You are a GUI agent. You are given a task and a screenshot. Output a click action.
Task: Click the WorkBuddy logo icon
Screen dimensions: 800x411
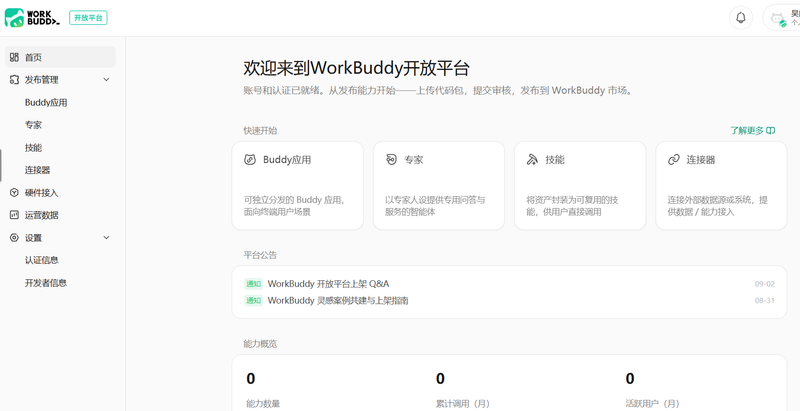pyautogui.click(x=14, y=18)
